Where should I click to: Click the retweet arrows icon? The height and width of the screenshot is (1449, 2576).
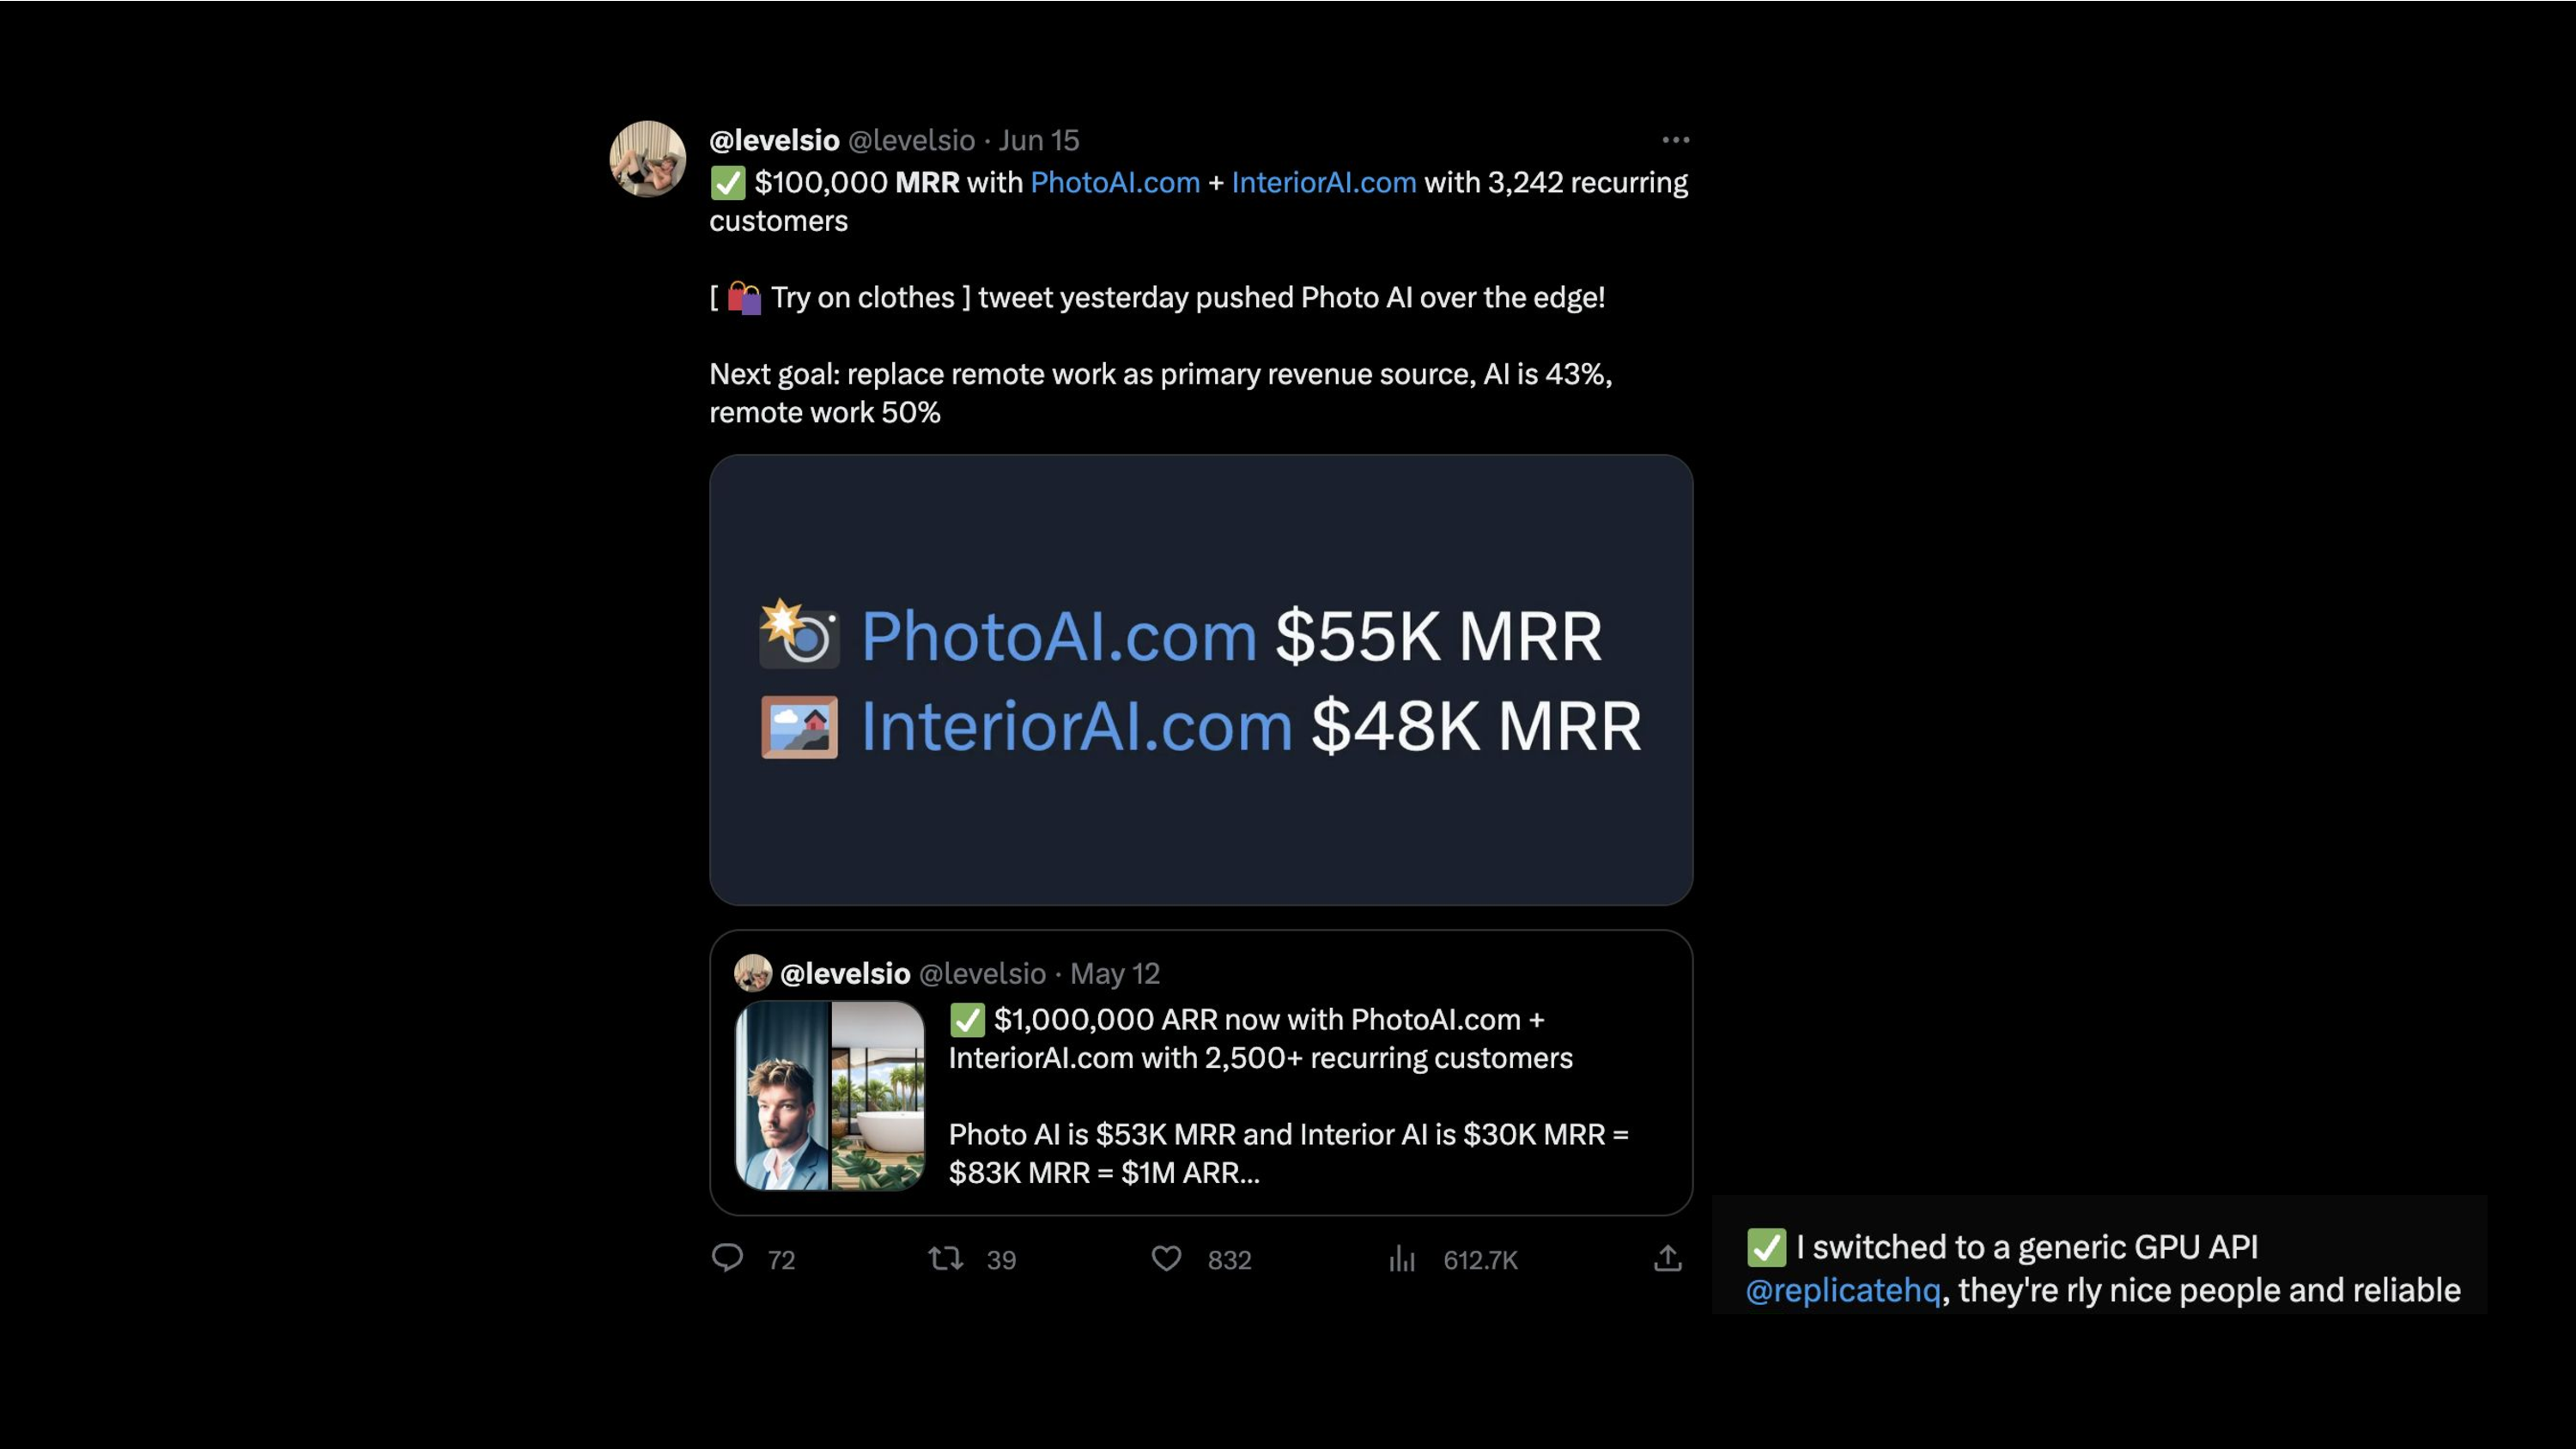(945, 1258)
